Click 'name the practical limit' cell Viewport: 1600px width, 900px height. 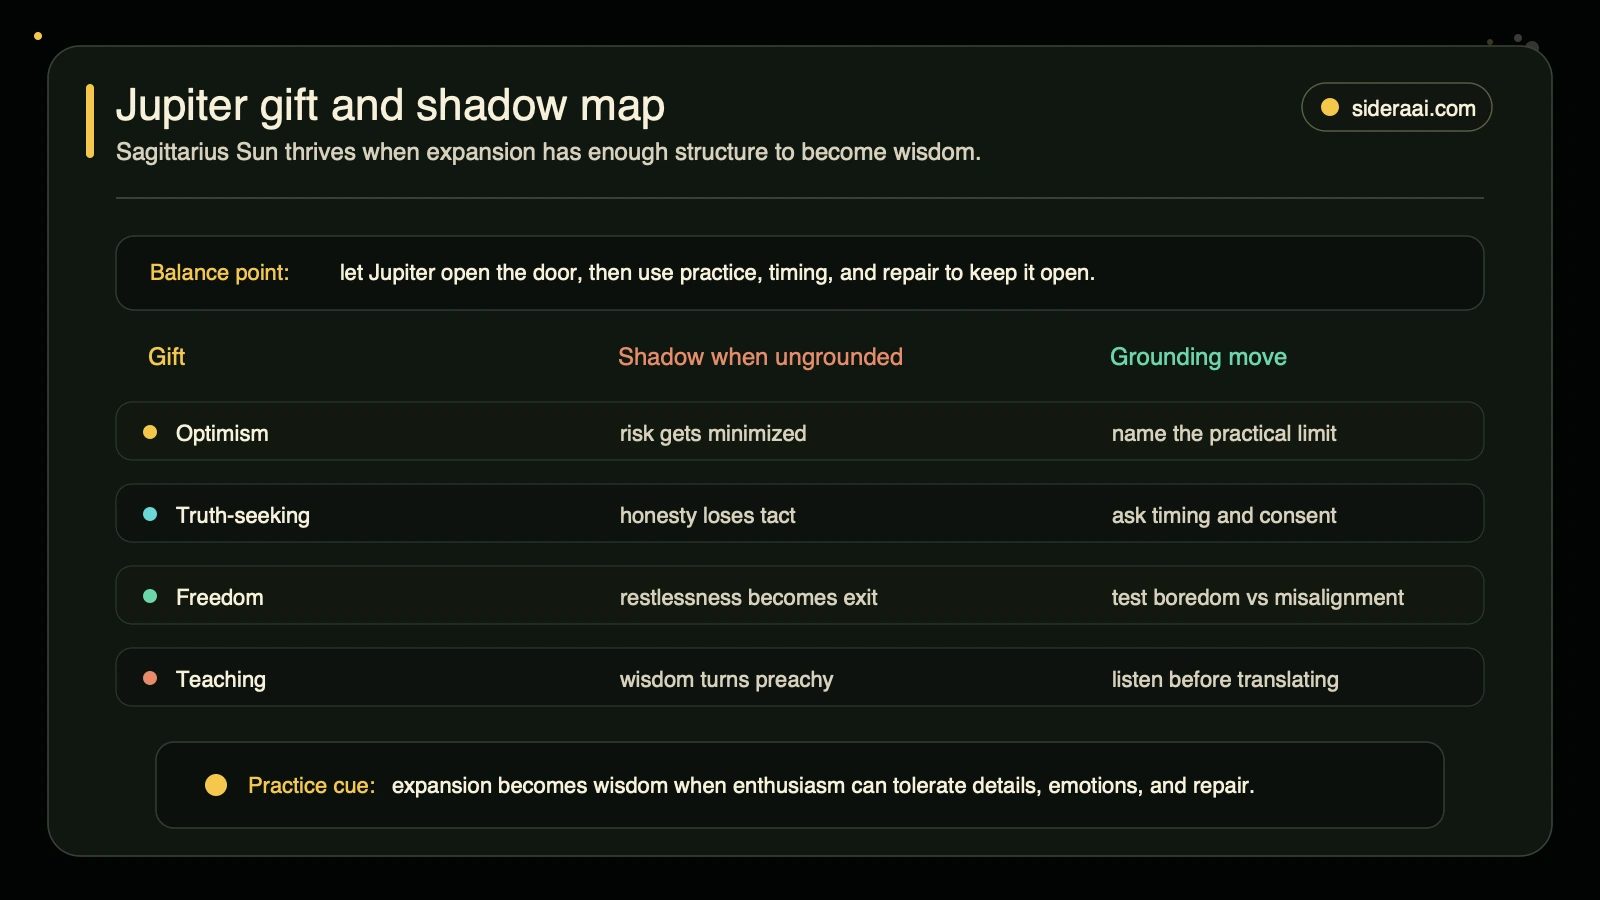click(1224, 433)
